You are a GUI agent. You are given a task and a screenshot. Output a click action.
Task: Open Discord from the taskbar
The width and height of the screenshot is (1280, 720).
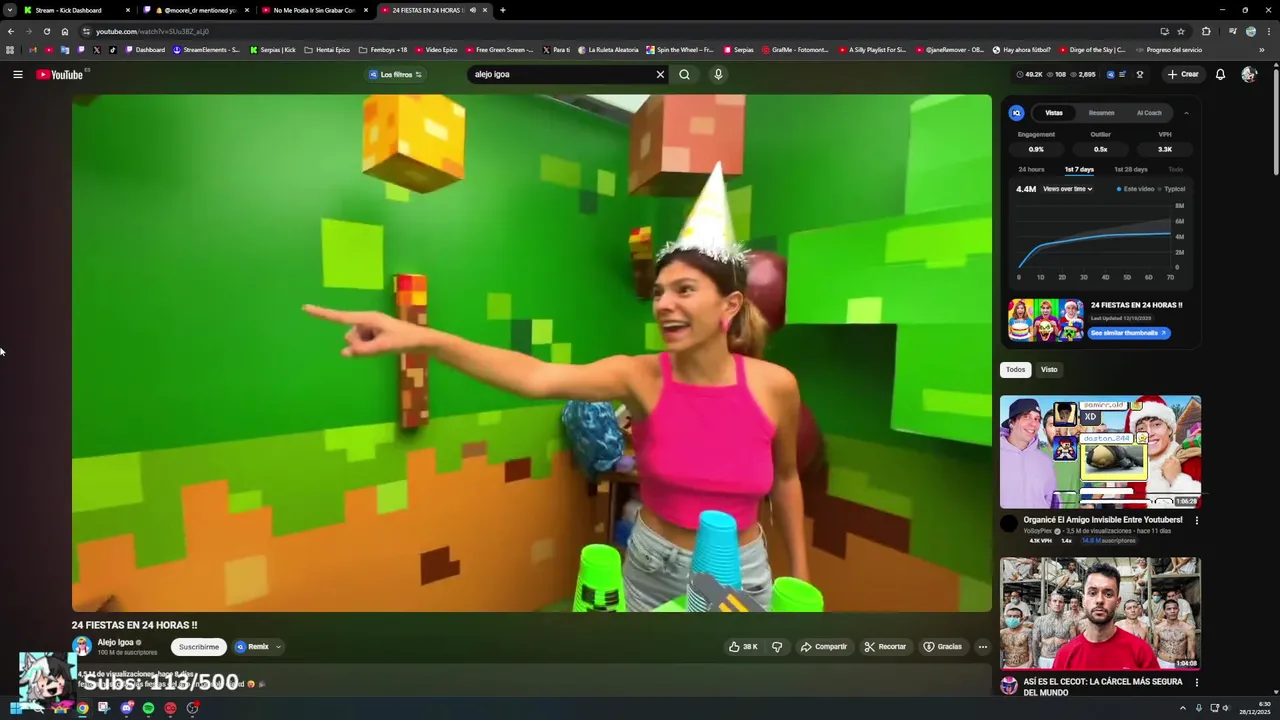[126, 708]
